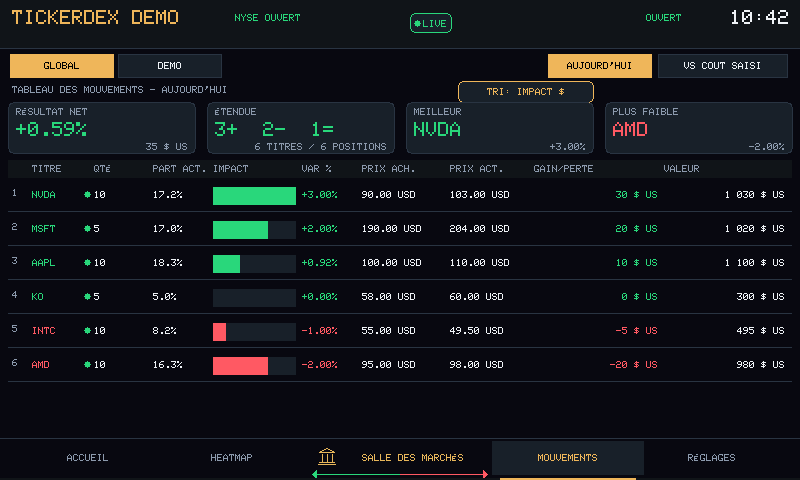The image size is (800, 480).
Task: Click the green live dot beside AAPL quantity
Action: pos(87,263)
